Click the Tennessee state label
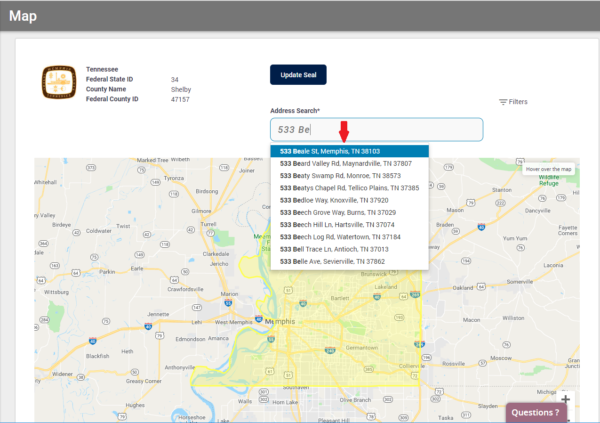Viewport: 600px width, 423px height. click(102, 69)
